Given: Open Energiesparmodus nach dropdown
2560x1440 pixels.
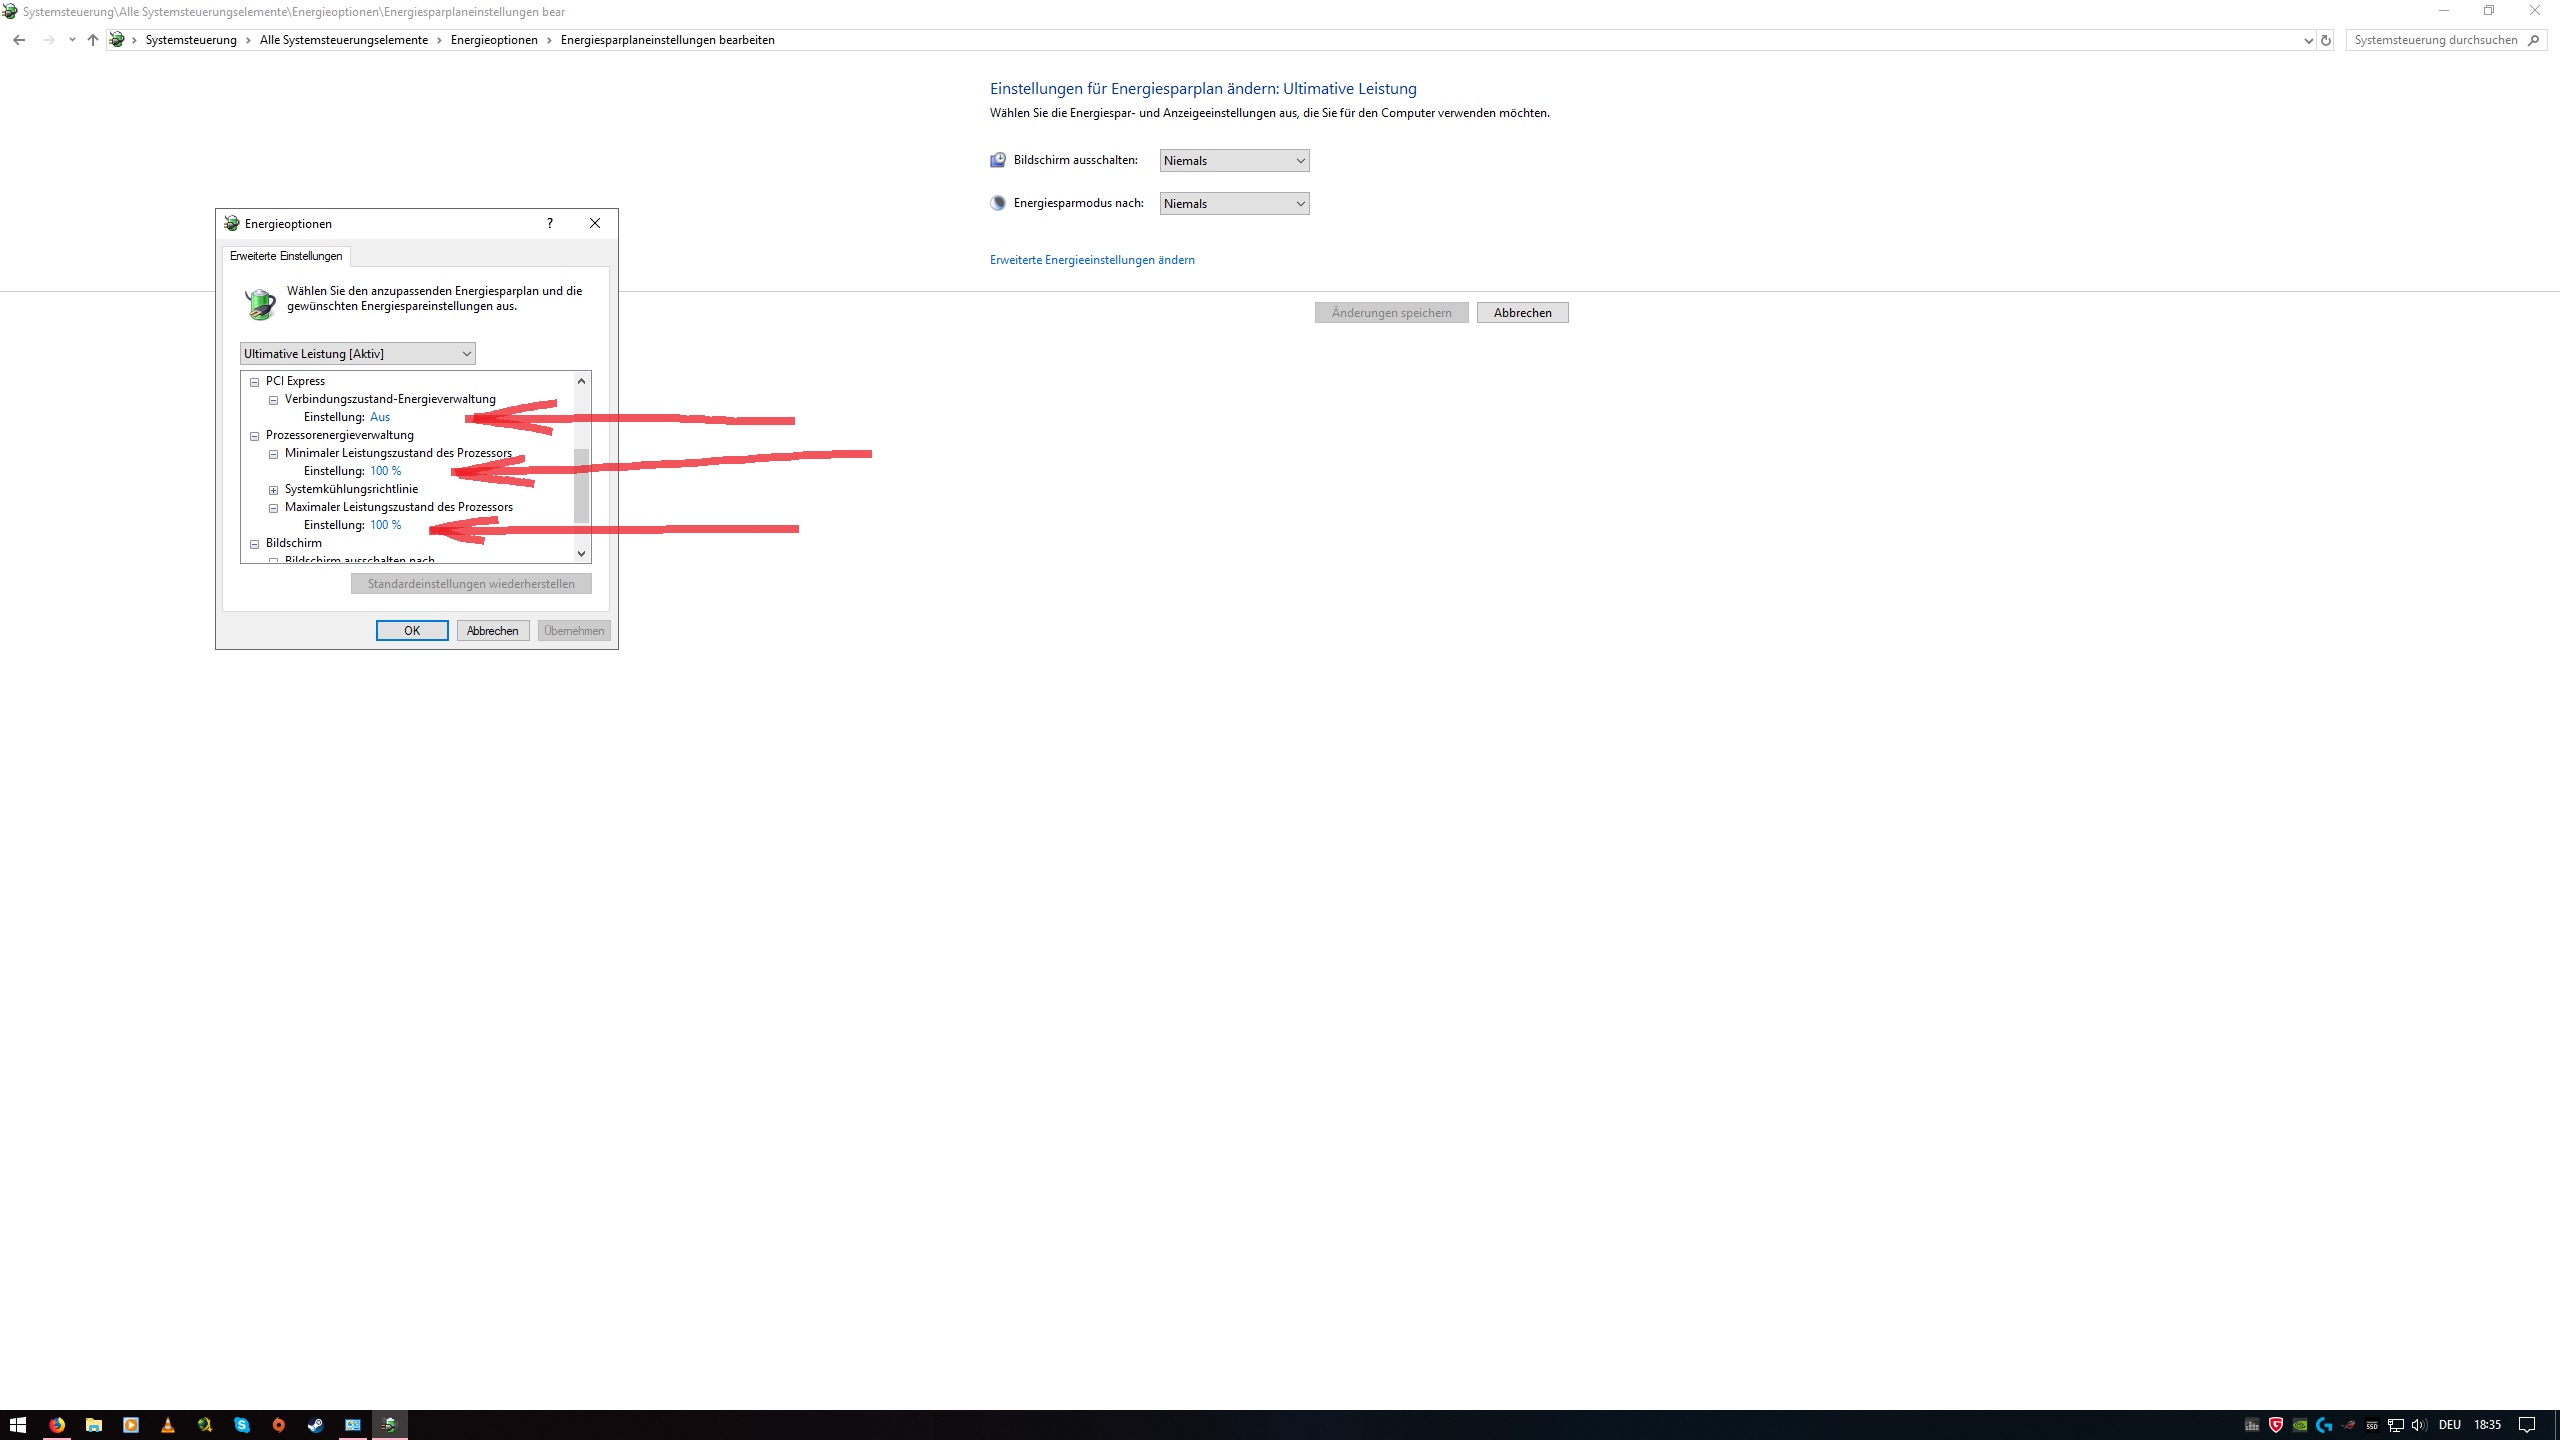Looking at the screenshot, I should click(x=1234, y=204).
